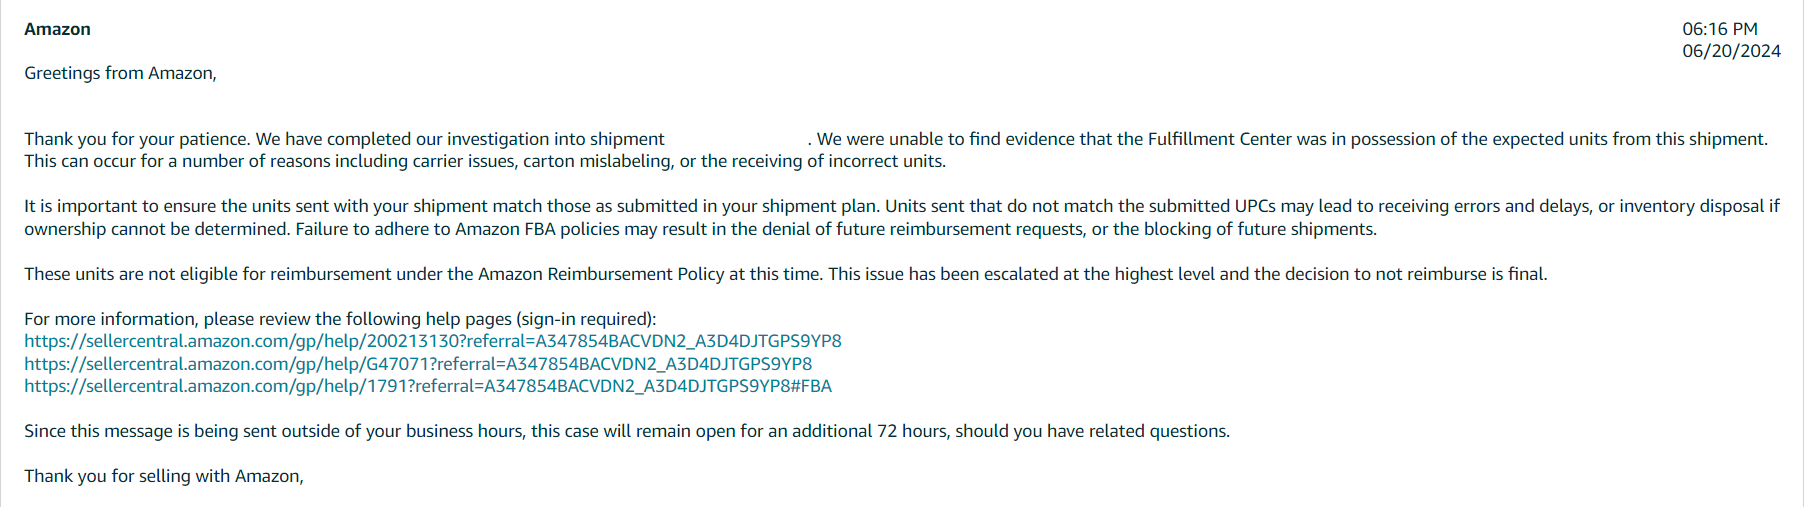The width and height of the screenshot is (1807, 507).
Task: Click the '72 hours' text
Action: click(x=911, y=431)
